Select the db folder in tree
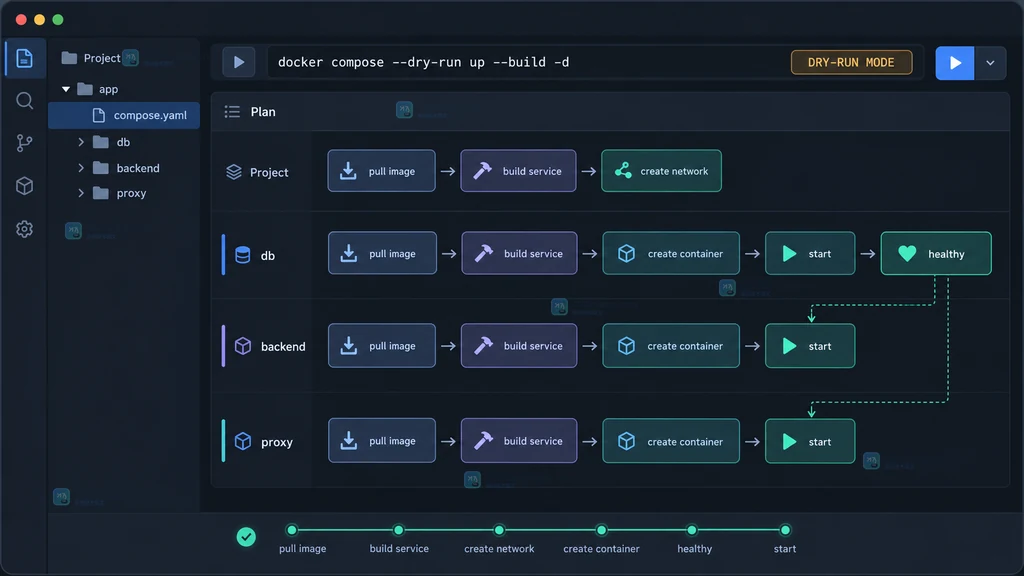Viewport: 1024px width, 576px height. 124,142
